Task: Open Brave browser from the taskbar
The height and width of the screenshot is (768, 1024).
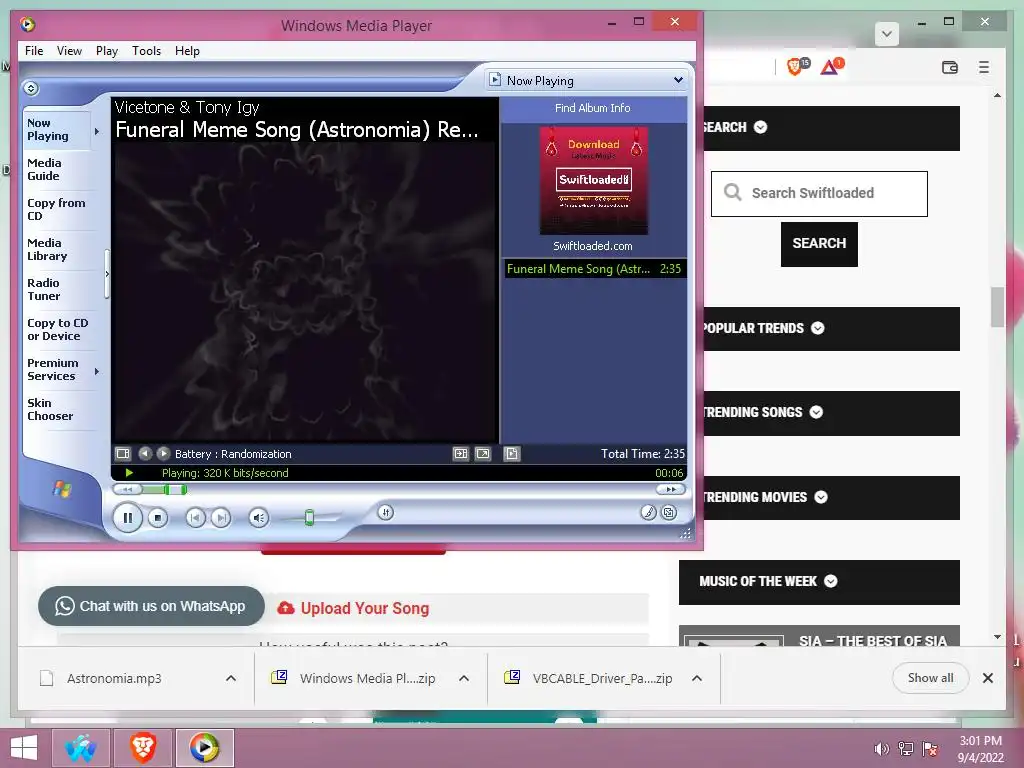Action: (143, 748)
